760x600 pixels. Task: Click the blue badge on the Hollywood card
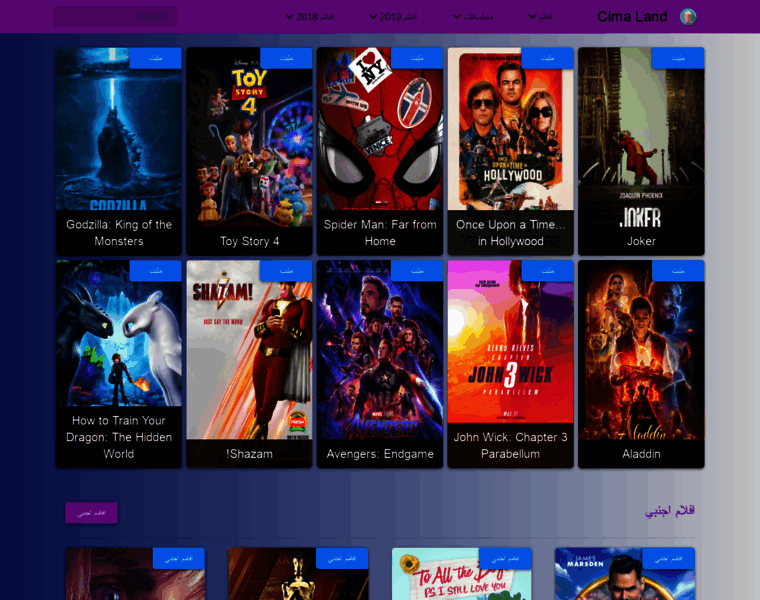548,58
